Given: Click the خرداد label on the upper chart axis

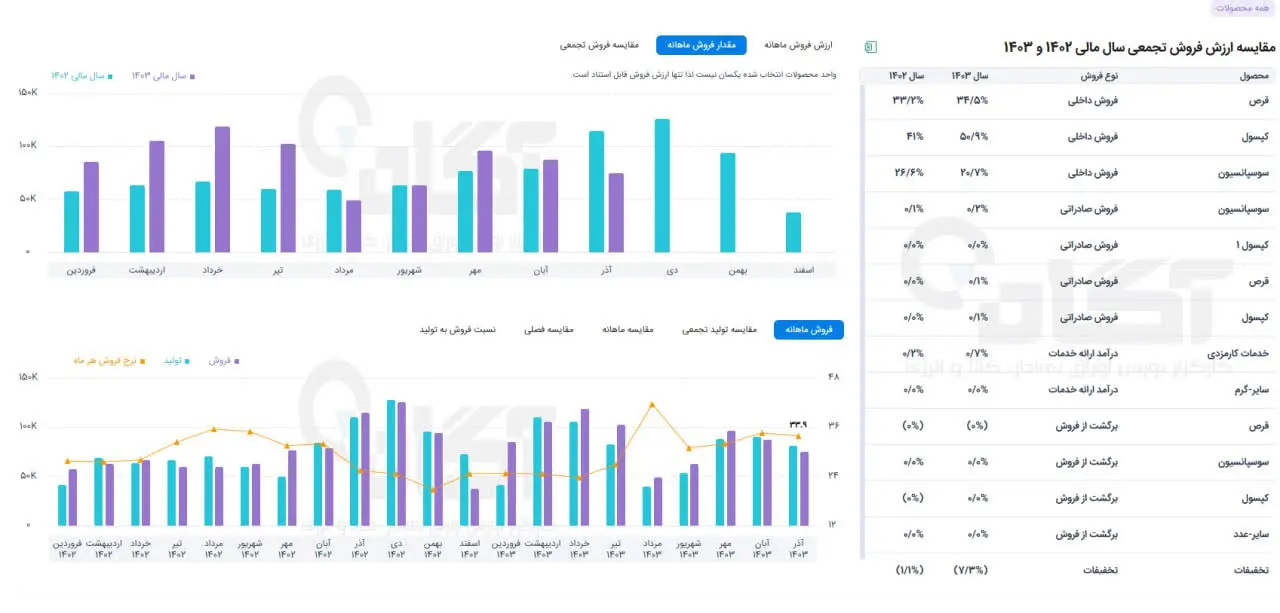Looking at the screenshot, I should click(x=212, y=270).
